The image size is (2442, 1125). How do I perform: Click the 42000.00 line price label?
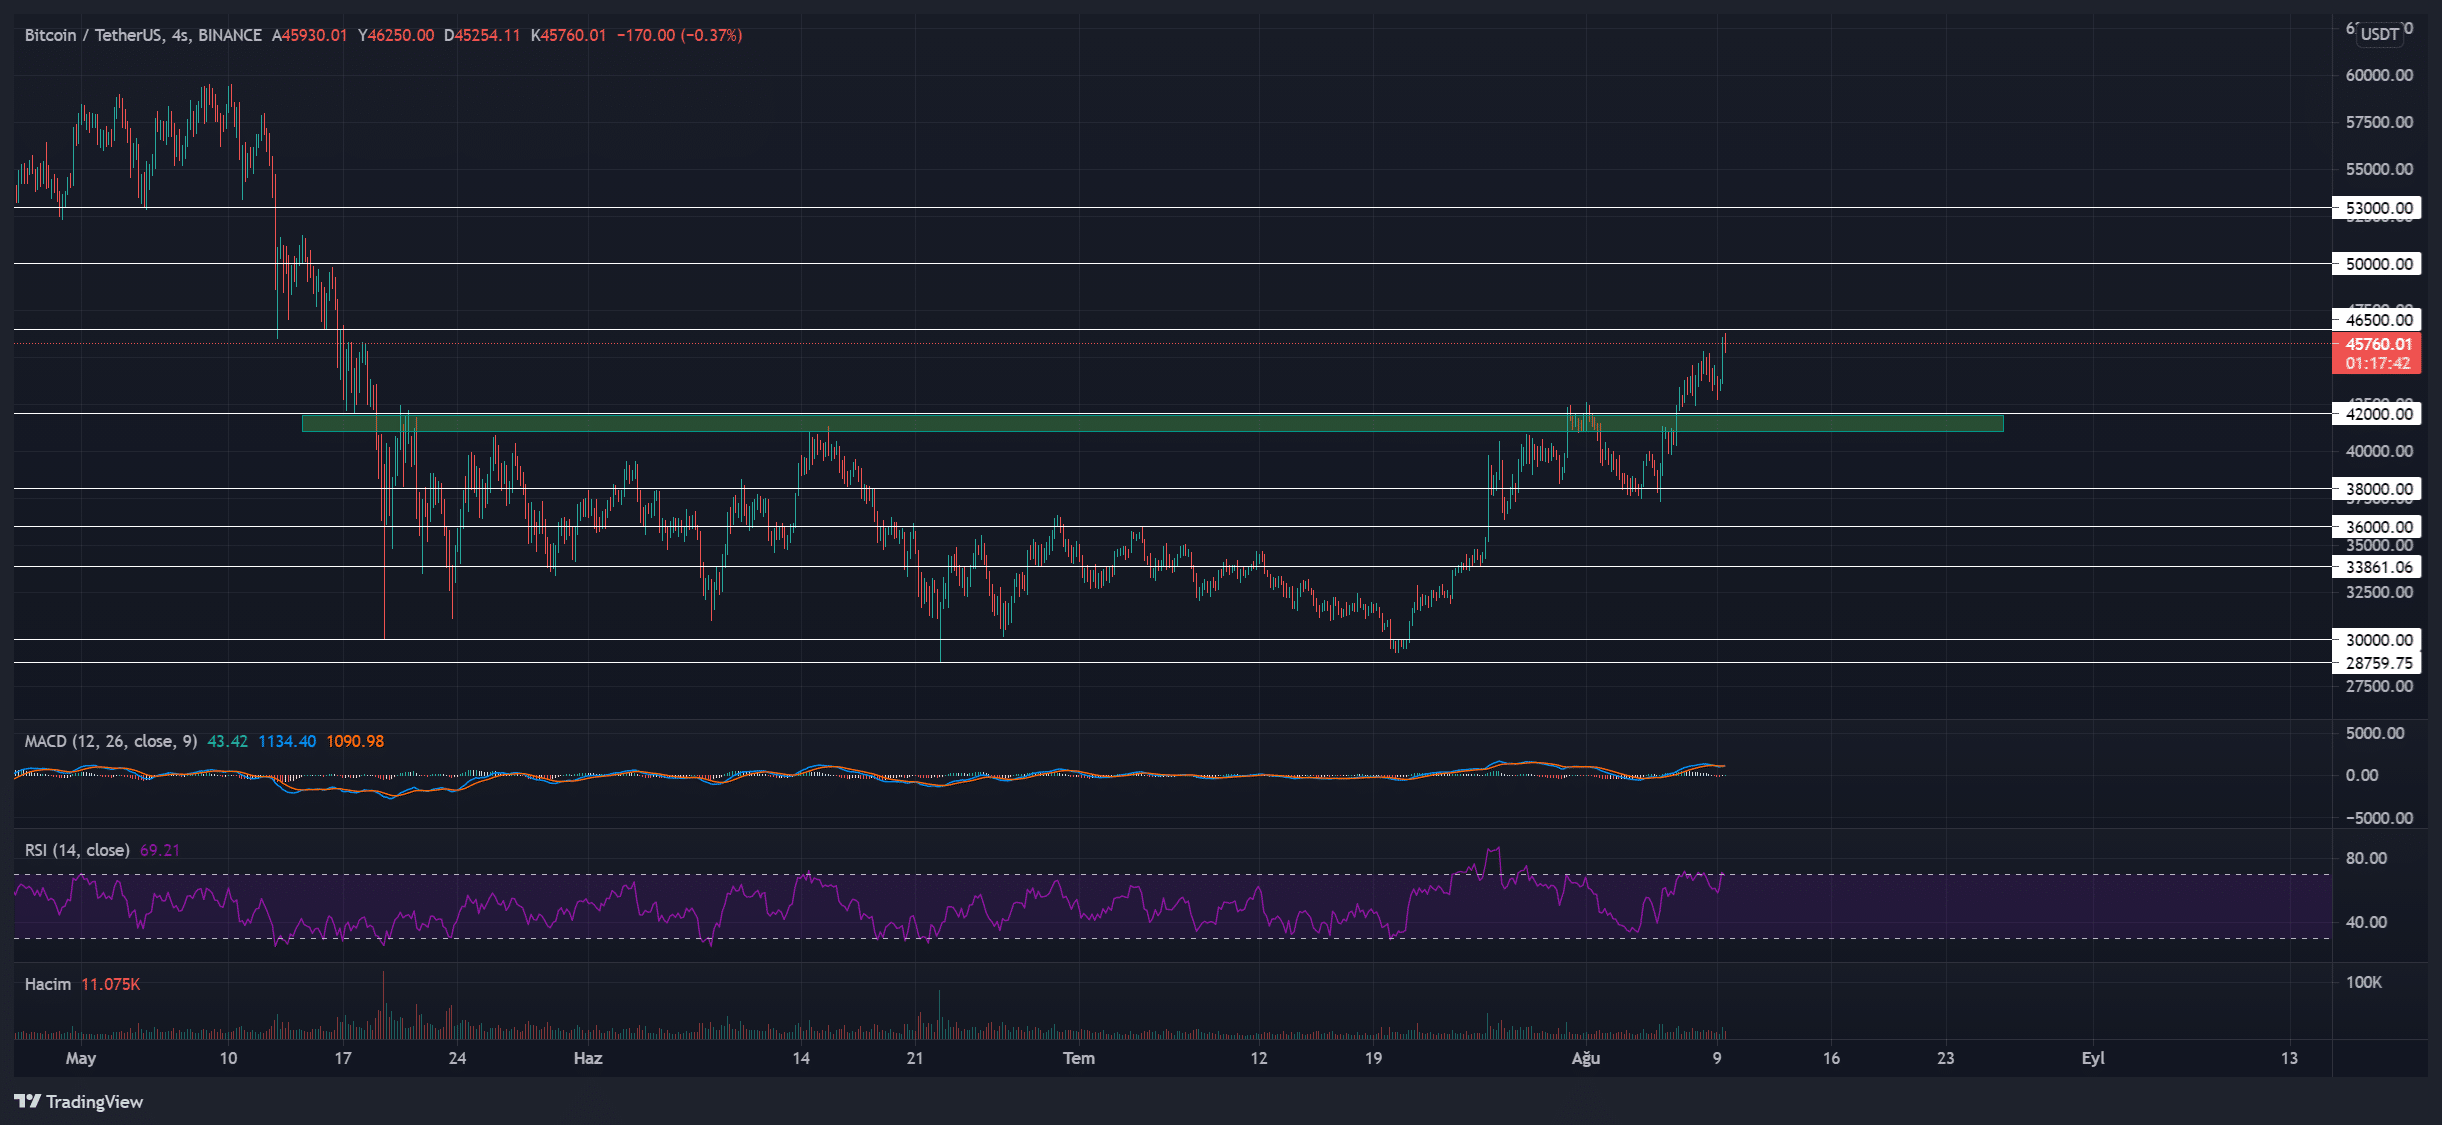click(x=2378, y=414)
